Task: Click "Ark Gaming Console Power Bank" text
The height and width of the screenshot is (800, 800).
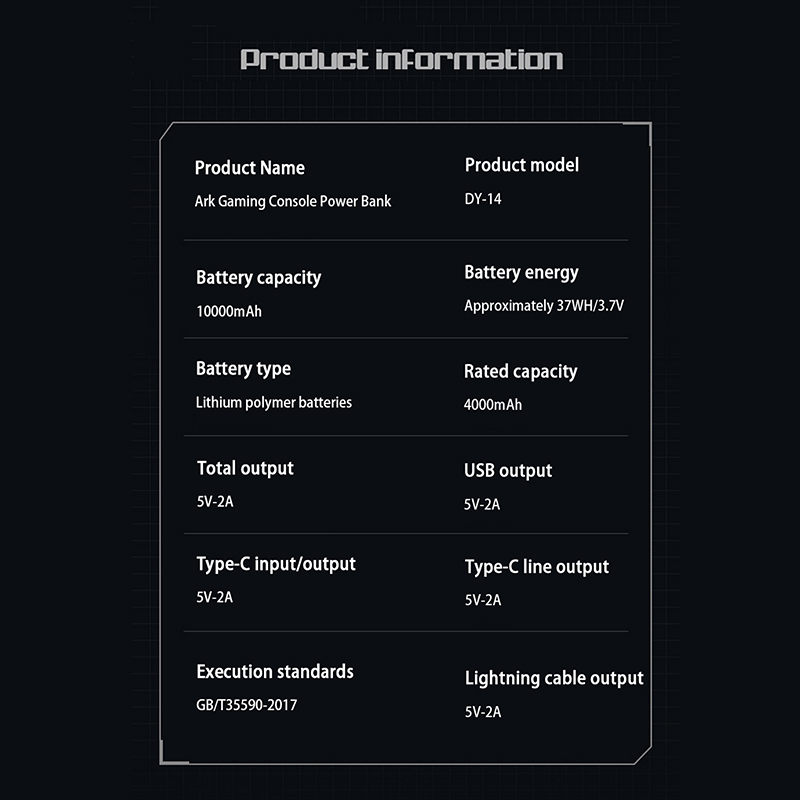Action: 292,201
